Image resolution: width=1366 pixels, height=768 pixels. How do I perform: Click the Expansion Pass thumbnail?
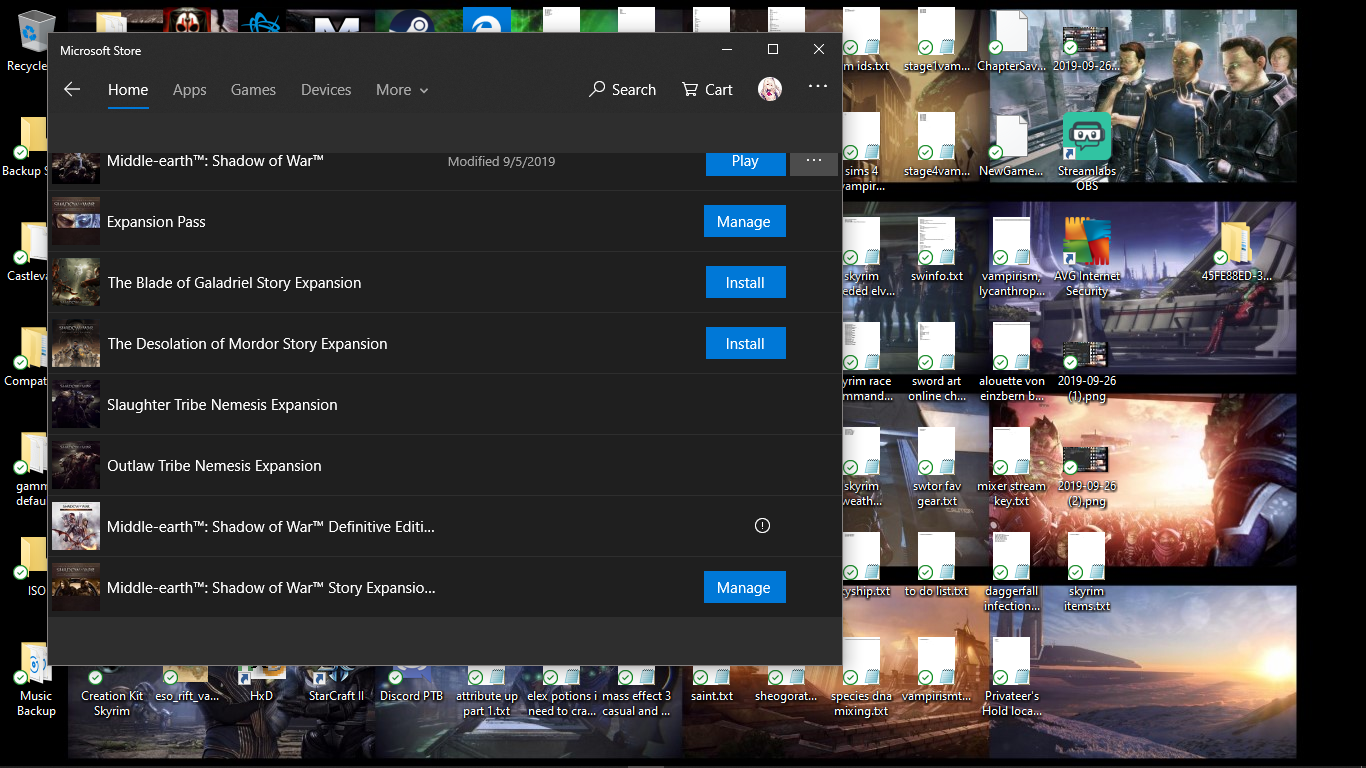click(x=76, y=222)
